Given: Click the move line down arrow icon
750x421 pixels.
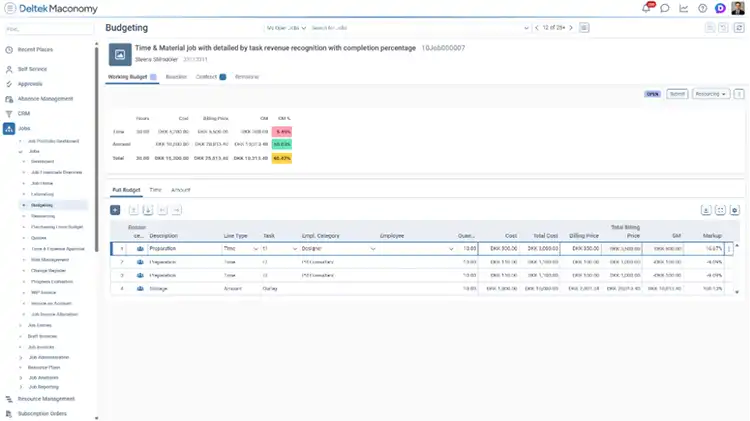Looking at the screenshot, I should (148, 210).
